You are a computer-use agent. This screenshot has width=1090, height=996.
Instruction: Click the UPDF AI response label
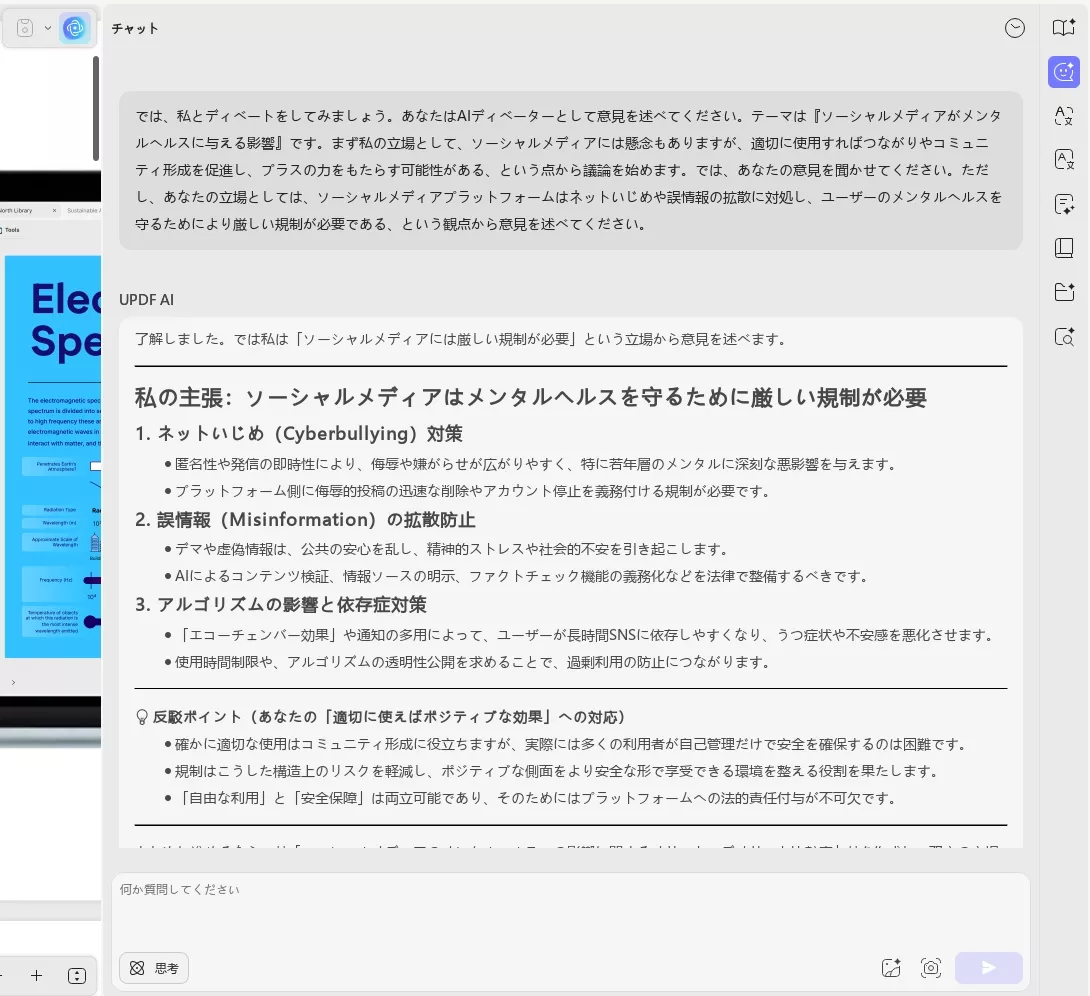tap(147, 300)
